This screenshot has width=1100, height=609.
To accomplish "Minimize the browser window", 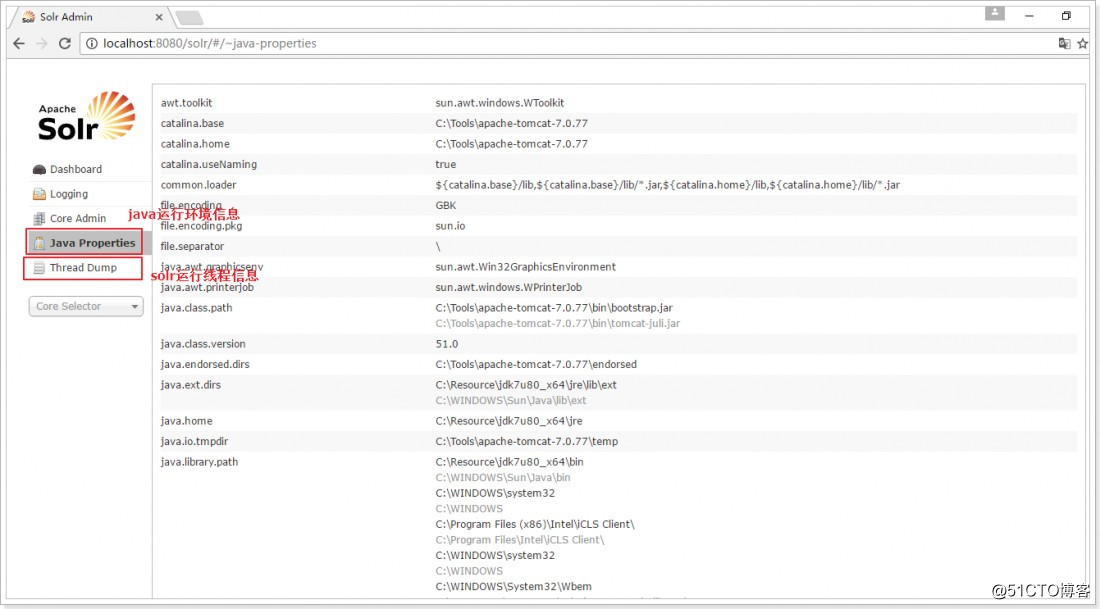I will 1029,15.
